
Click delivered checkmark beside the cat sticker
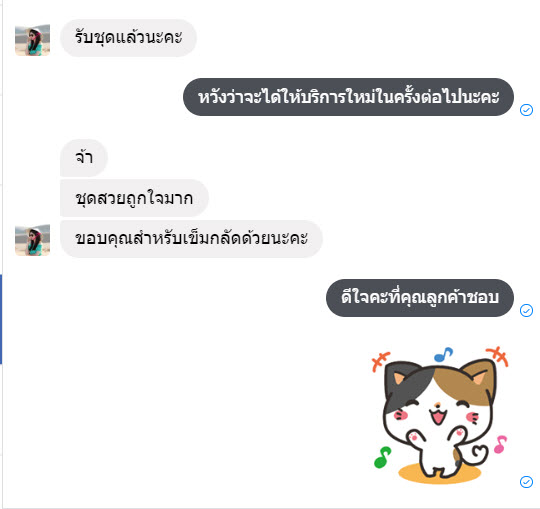click(x=526, y=481)
